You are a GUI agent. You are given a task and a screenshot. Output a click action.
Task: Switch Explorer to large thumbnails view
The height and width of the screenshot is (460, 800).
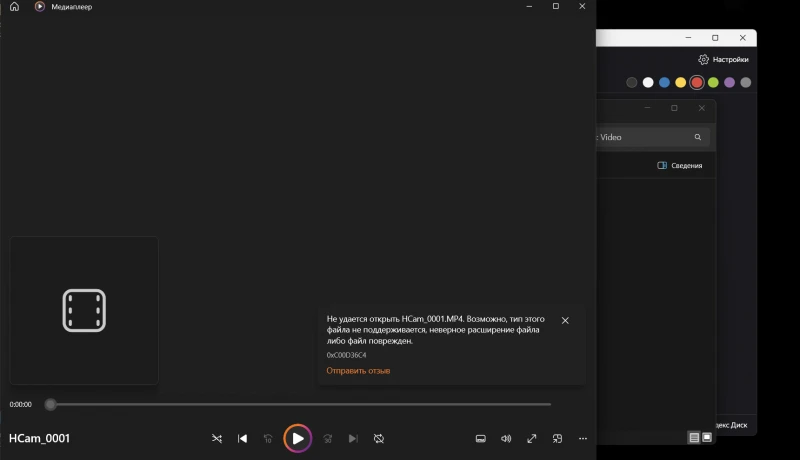click(707, 438)
